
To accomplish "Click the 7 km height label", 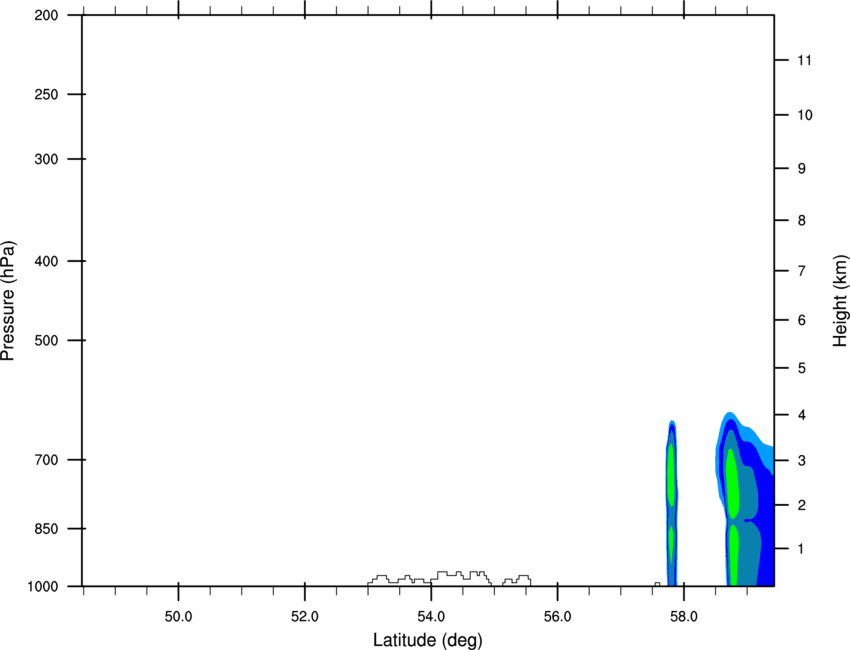I will click(802, 271).
